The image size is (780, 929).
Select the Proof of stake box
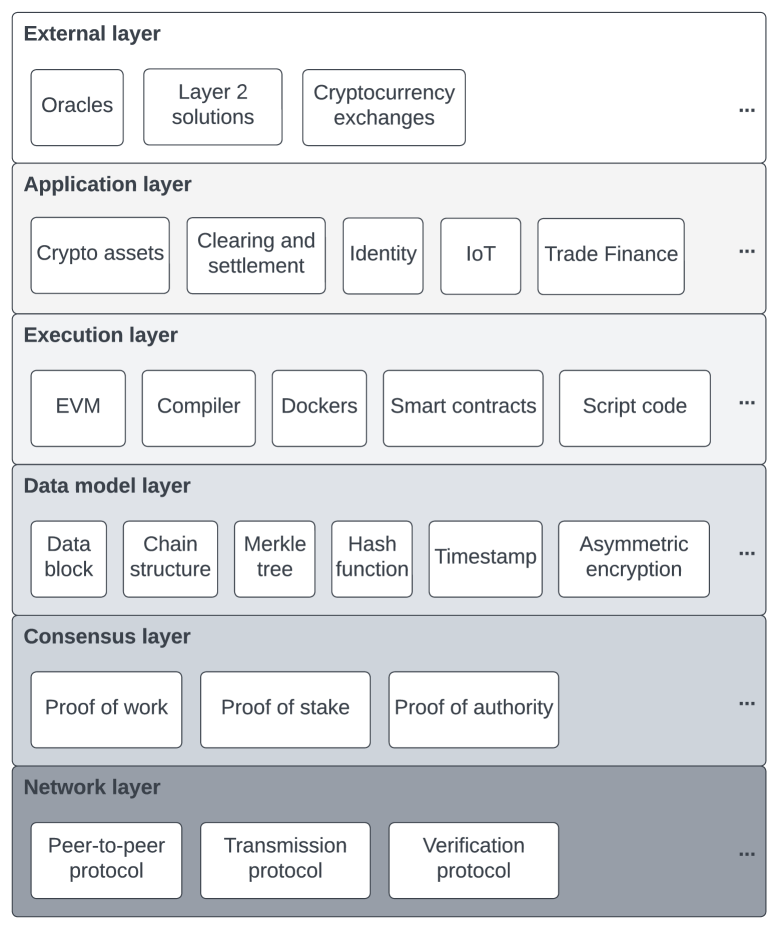click(x=285, y=709)
